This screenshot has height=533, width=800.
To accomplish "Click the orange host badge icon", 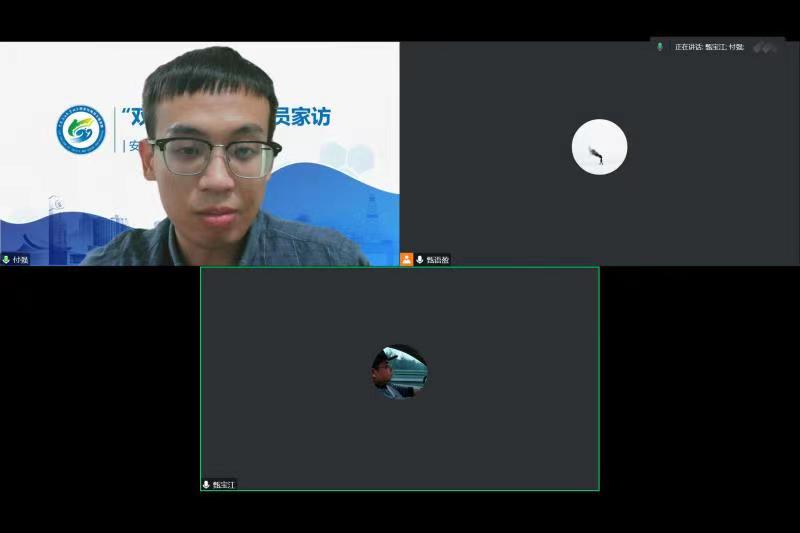I will coord(407,259).
